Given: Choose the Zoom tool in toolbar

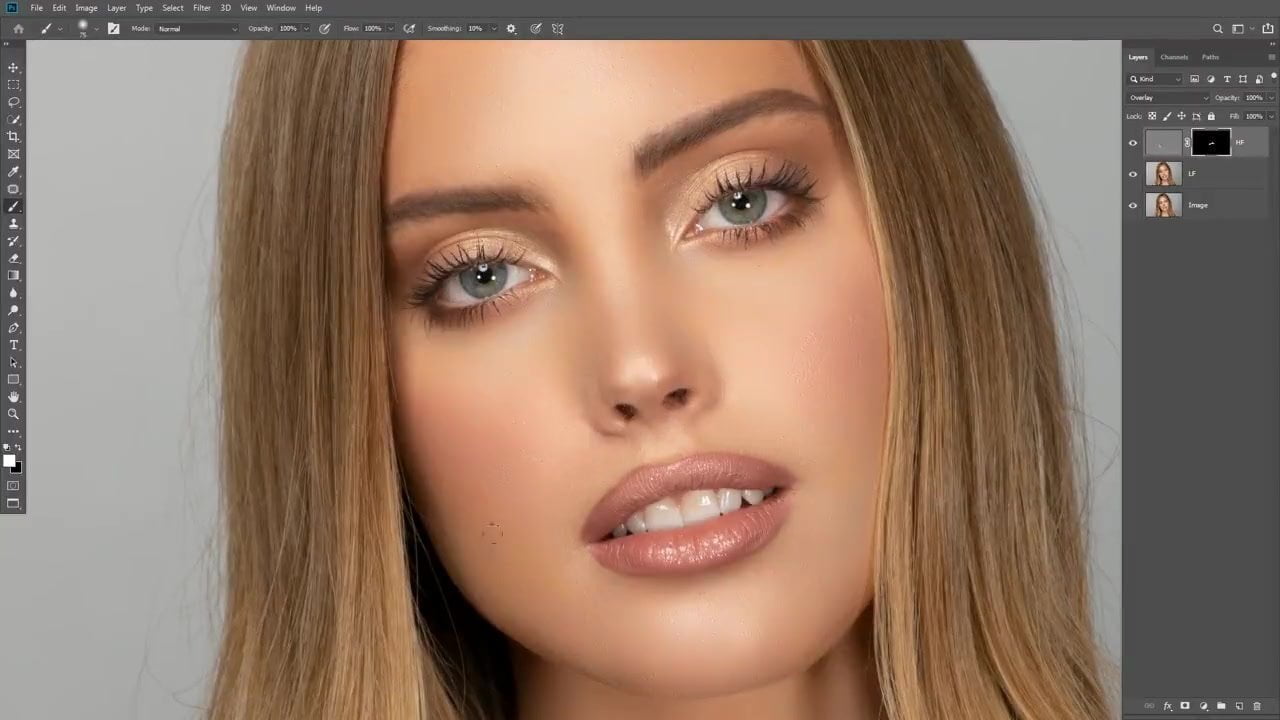Looking at the screenshot, I should tap(14, 414).
